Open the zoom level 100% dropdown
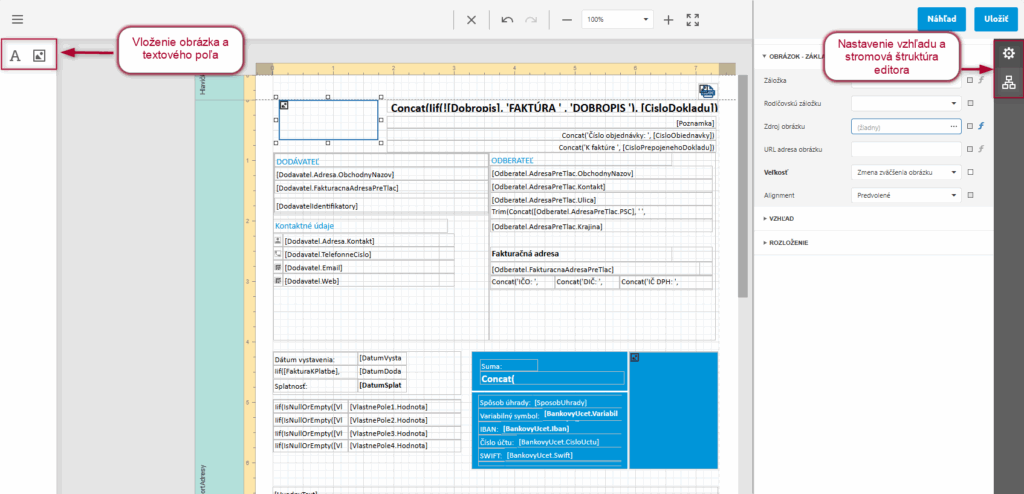Viewport: 1024px width, 494px height. 617,20
